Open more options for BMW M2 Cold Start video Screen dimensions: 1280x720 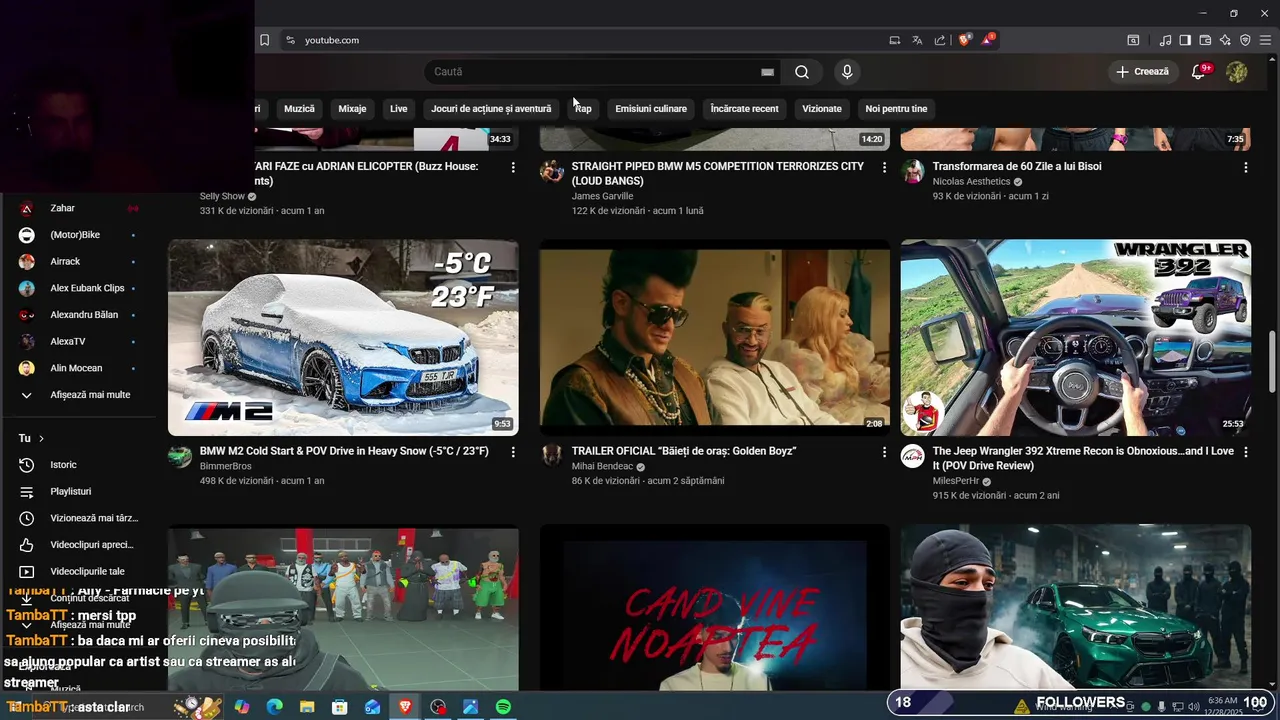513,452
